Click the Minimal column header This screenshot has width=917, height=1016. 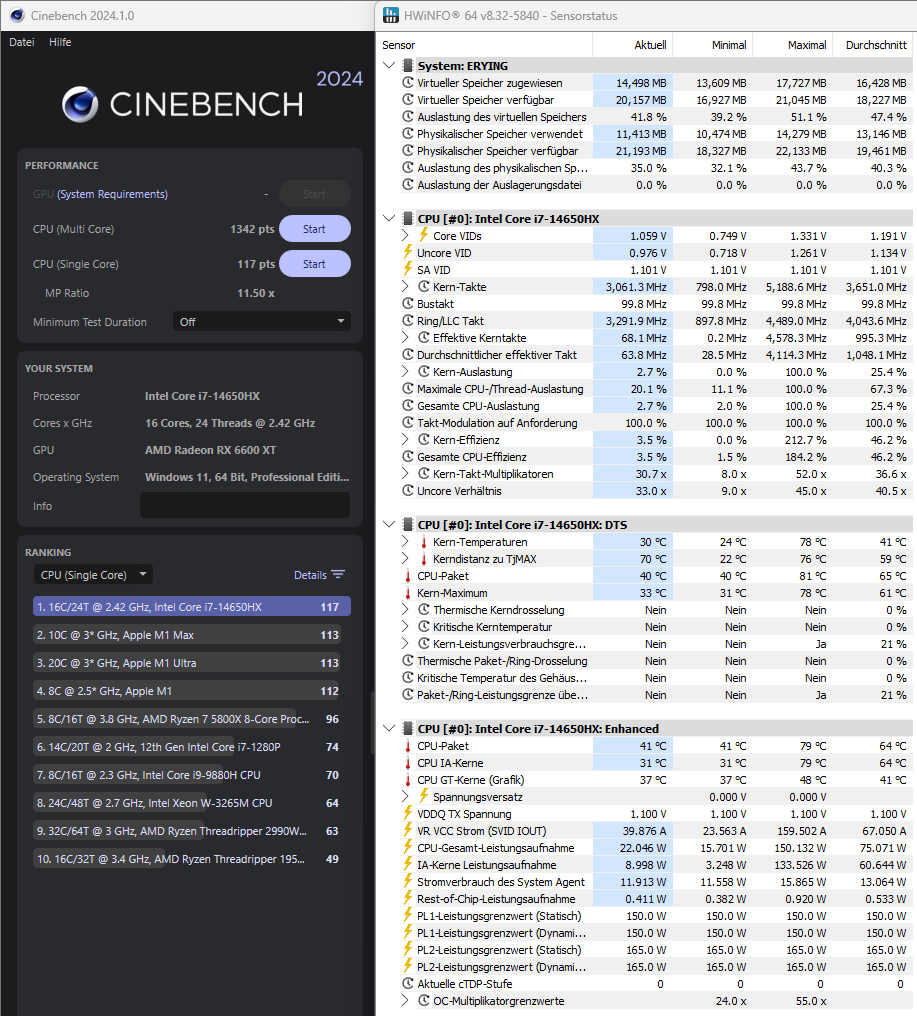tap(713, 45)
